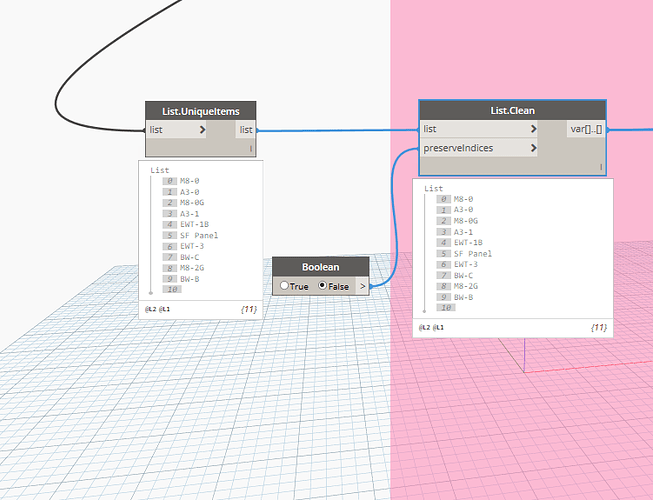Viewport: 653px width, 500px height.
Task: Click item 'SF Panel' in List.Clean preview
Action: click(x=473, y=254)
